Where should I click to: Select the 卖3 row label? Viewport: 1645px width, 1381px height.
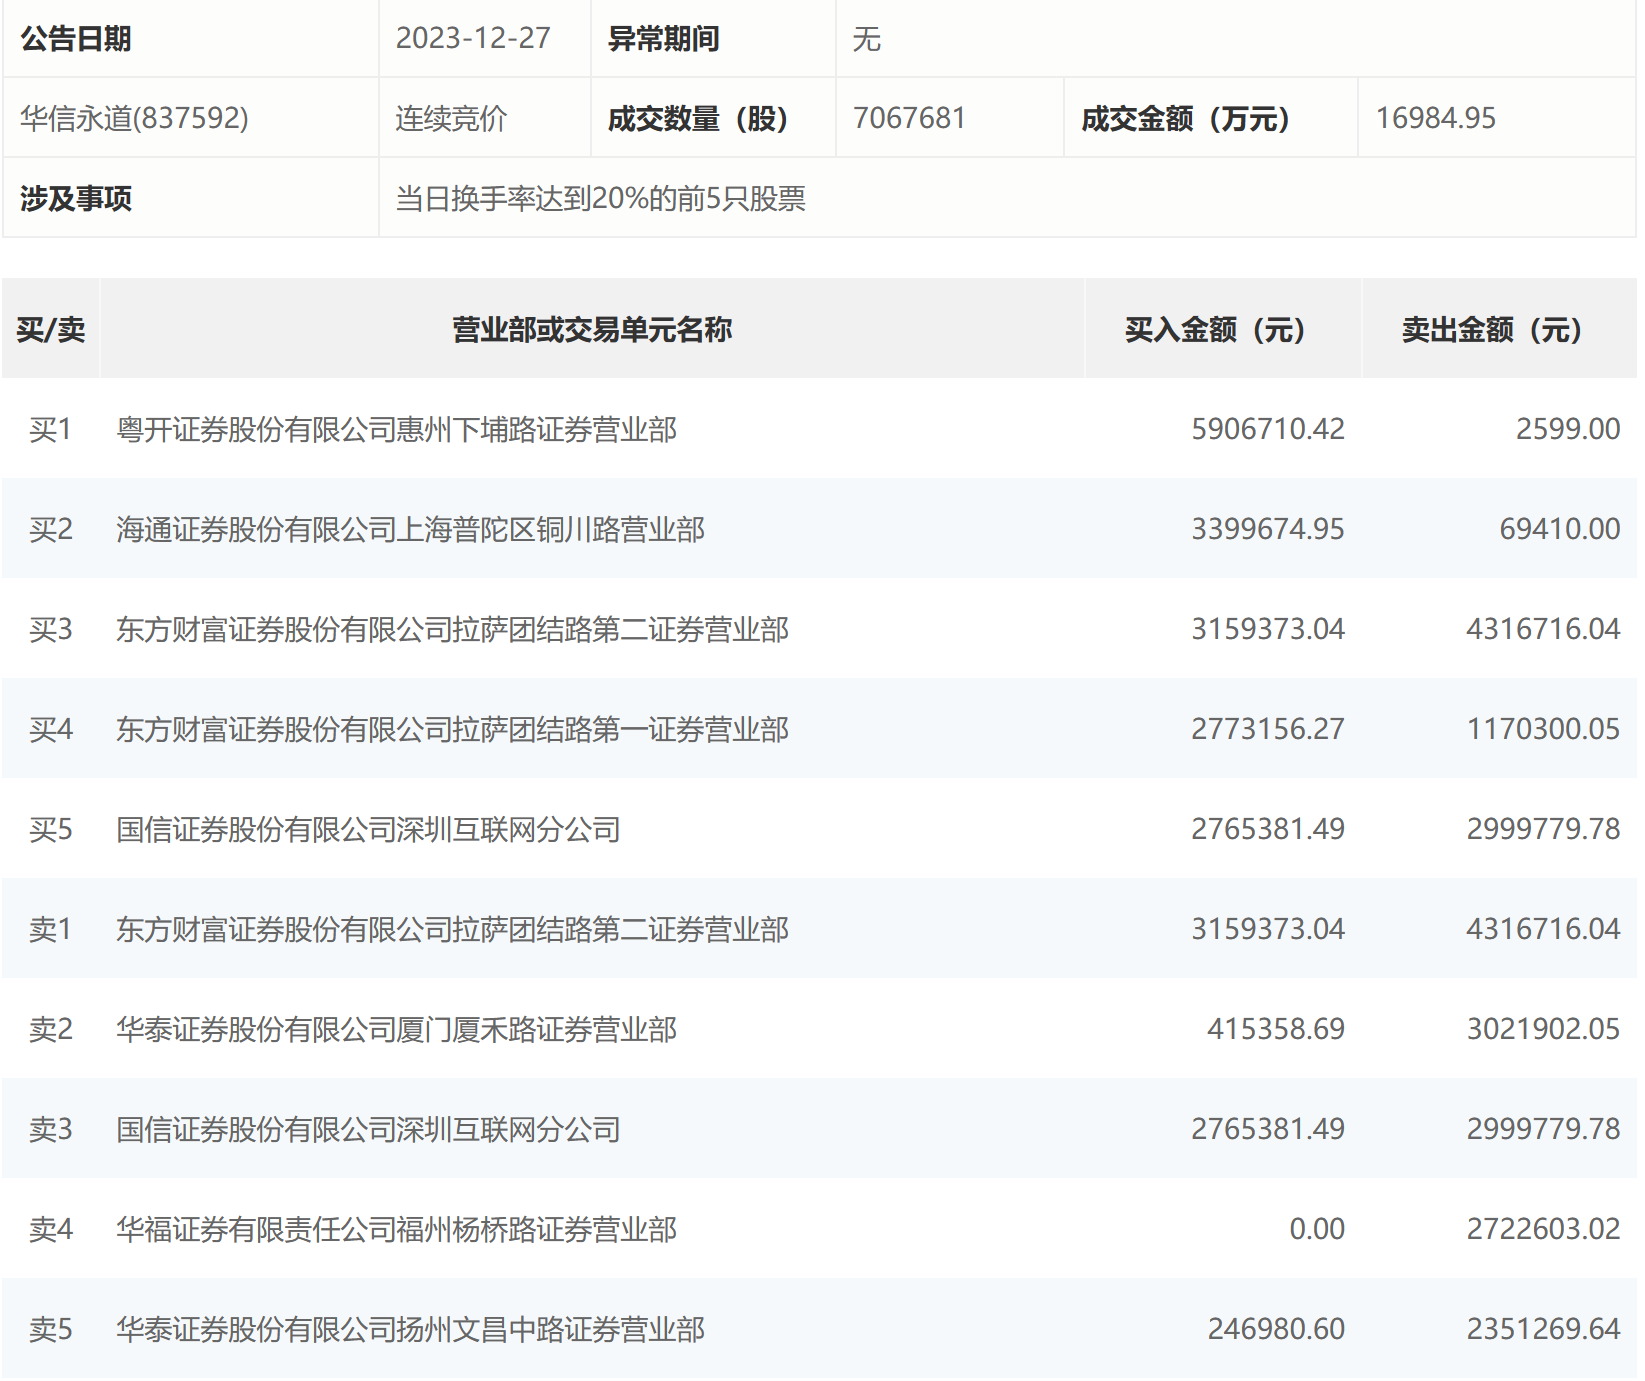(x=51, y=1129)
